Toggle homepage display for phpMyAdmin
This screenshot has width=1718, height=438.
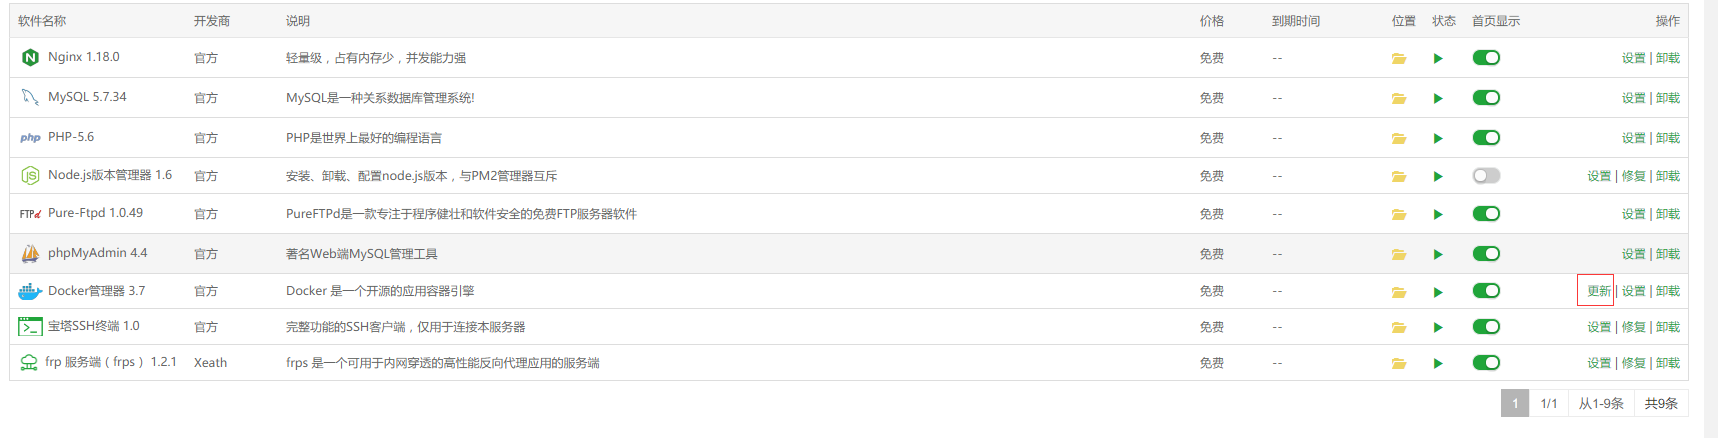tap(1486, 254)
